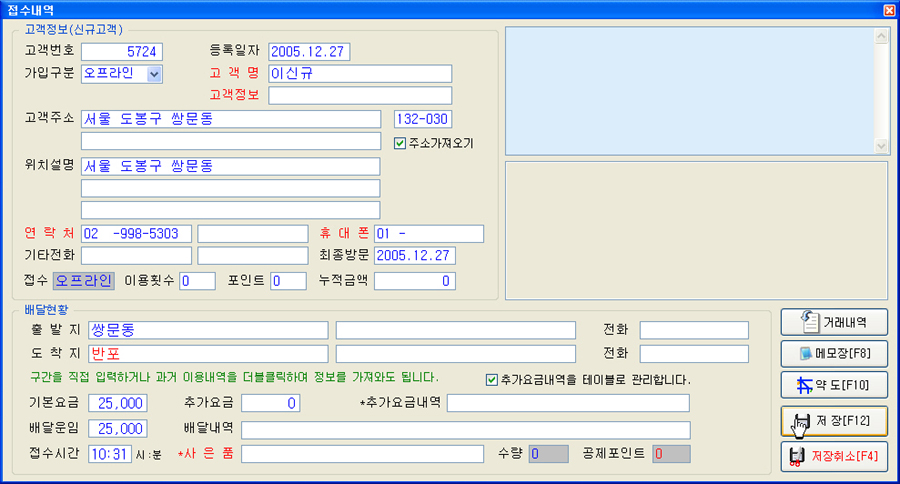Click the 등록일자 field 2005.12.27
The width and height of the screenshot is (900, 484).
[x=309, y=52]
